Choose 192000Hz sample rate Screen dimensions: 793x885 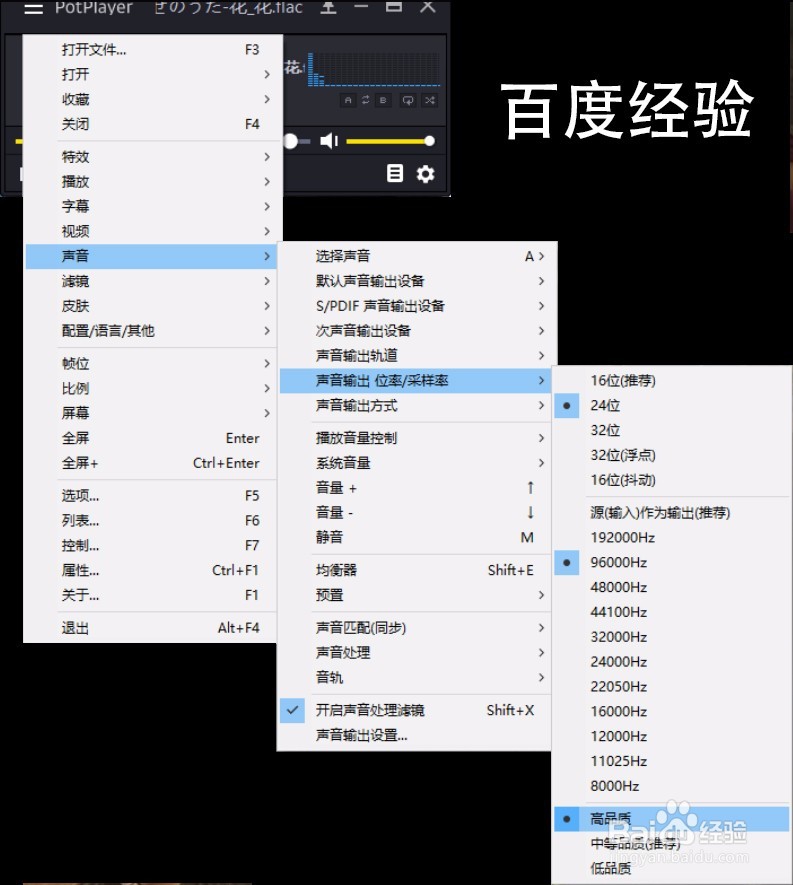point(672,537)
